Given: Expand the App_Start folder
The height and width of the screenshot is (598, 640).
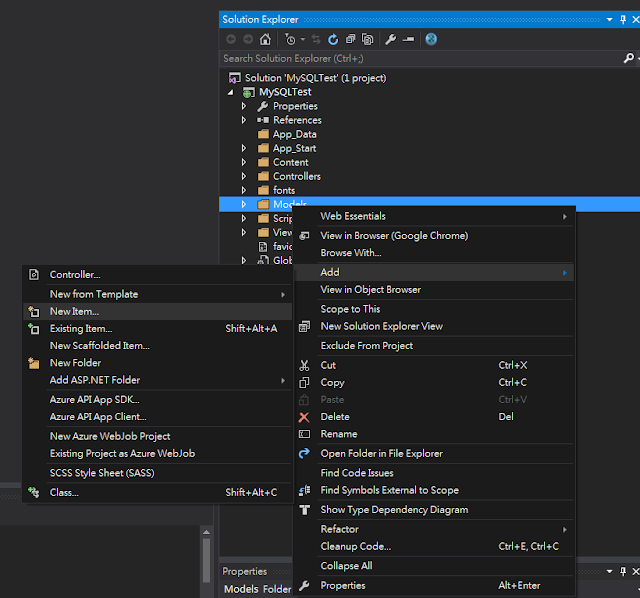Looking at the screenshot, I should point(244,148).
